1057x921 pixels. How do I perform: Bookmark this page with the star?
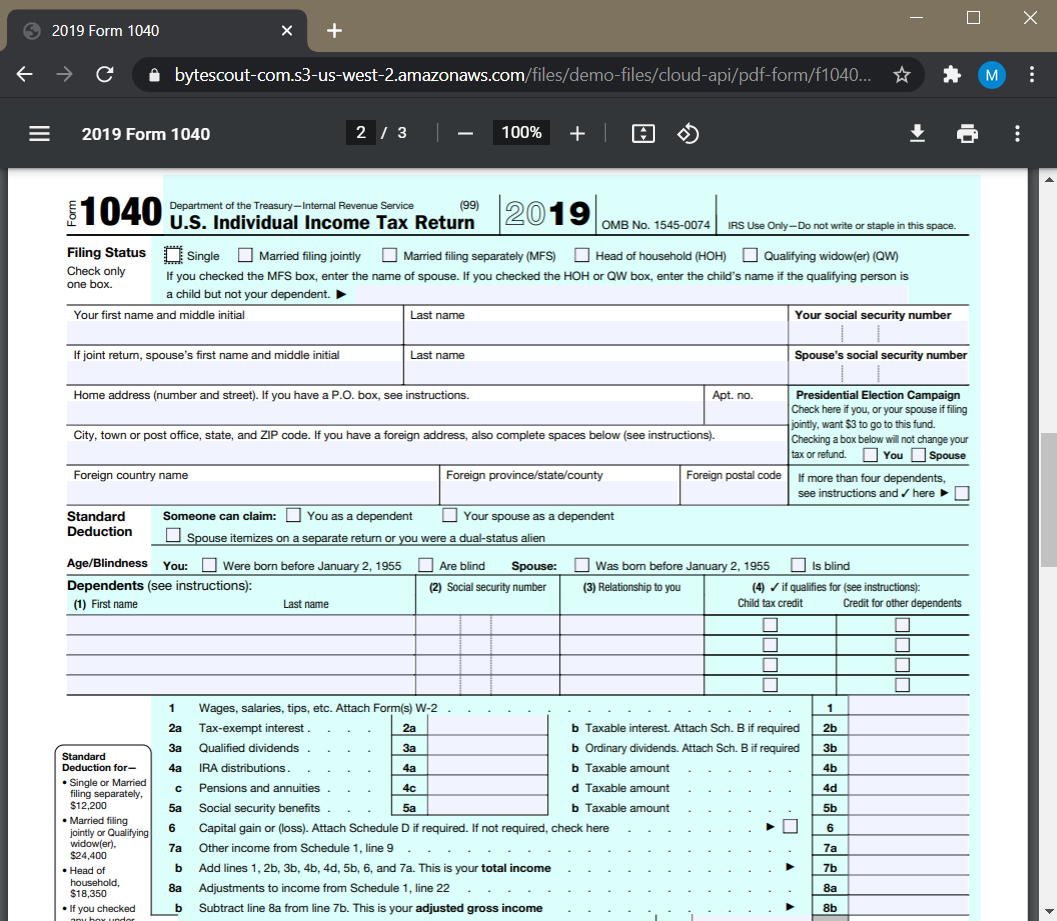point(901,74)
